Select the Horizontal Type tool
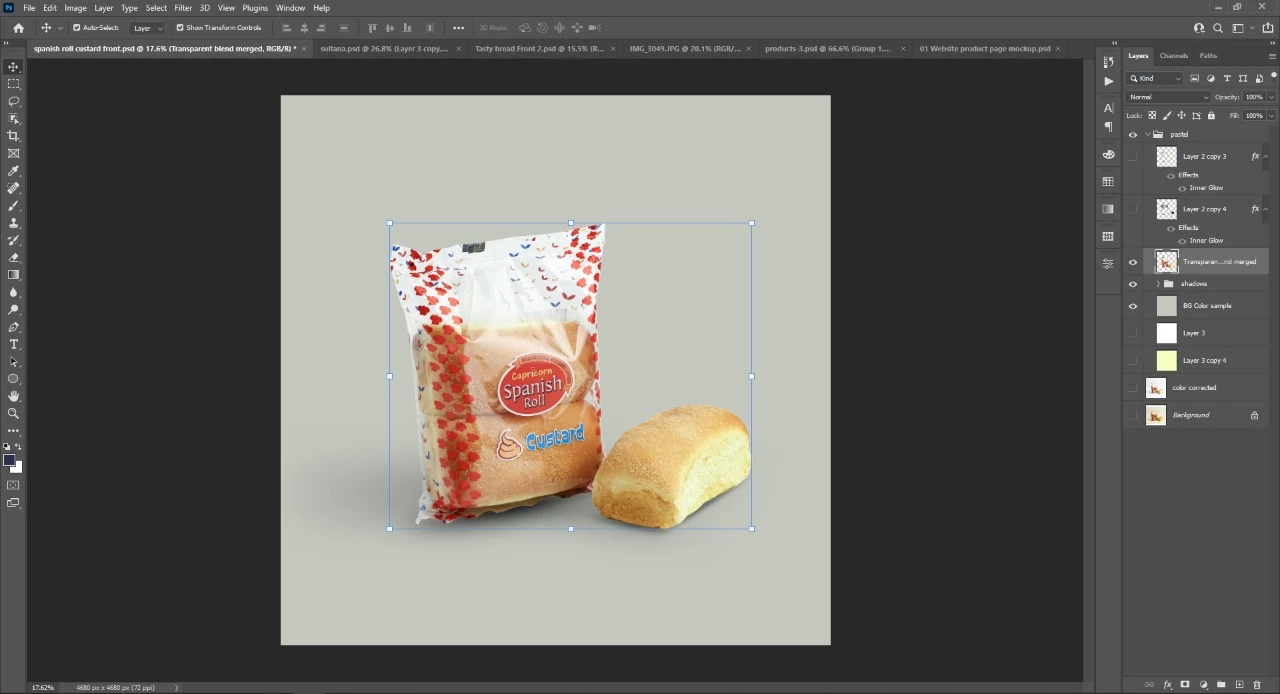The image size is (1280, 694). (13, 344)
